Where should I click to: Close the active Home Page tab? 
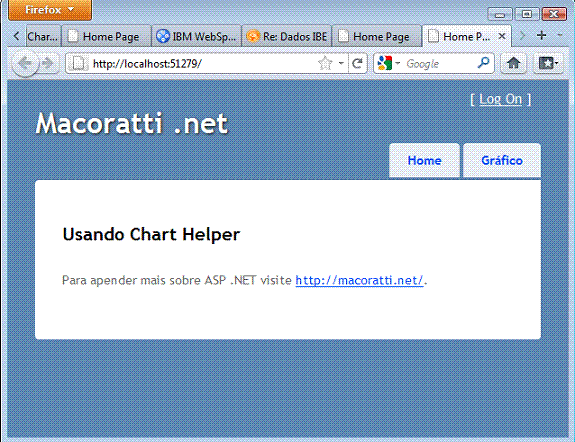click(502, 36)
